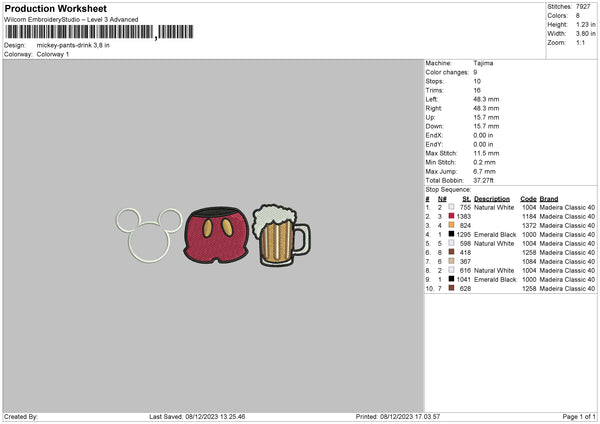Click the beer mug embroidery element
Image resolution: width=600 pixels, height=424 pixels.
pyautogui.click(x=281, y=235)
